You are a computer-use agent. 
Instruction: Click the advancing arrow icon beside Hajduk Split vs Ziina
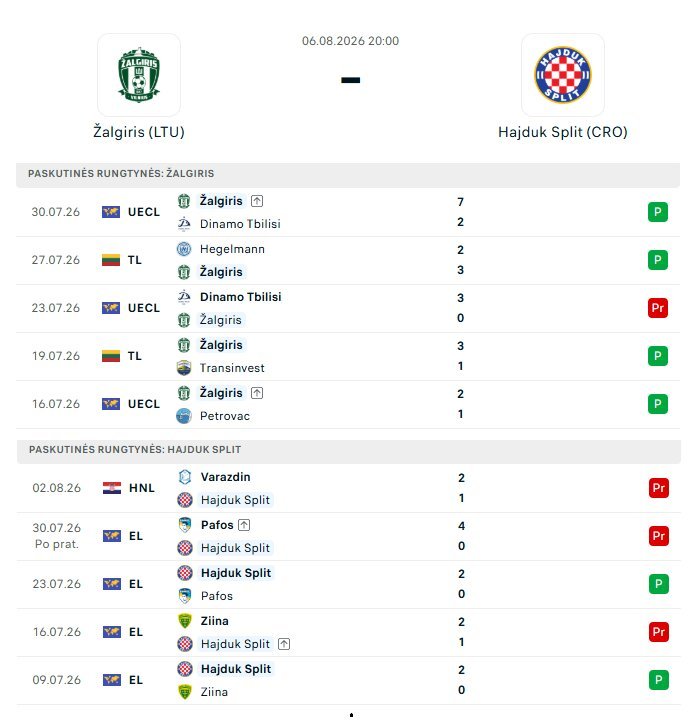tap(284, 644)
